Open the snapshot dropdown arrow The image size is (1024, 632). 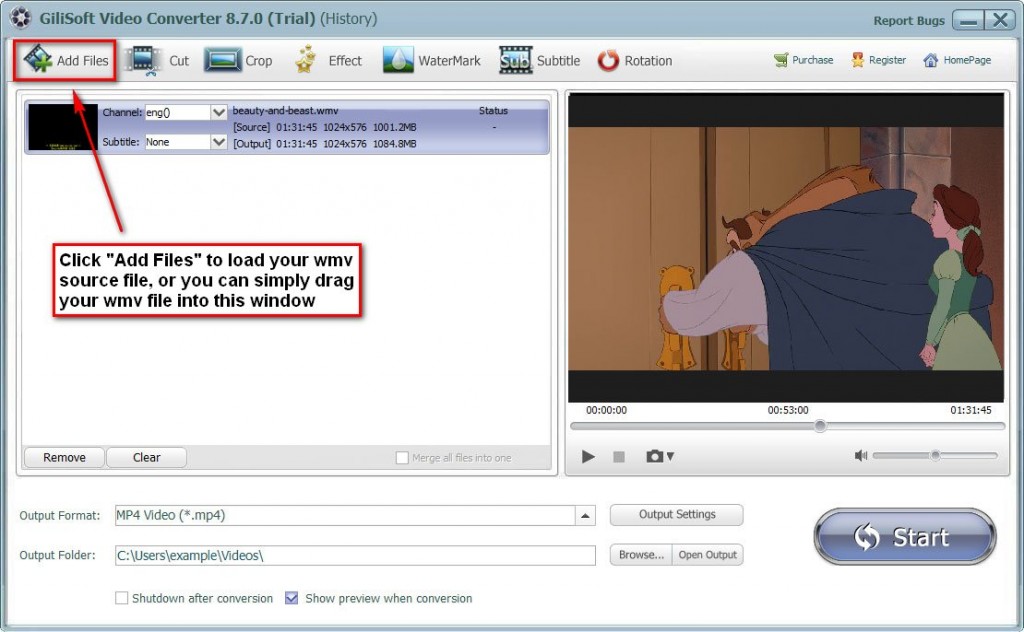670,456
